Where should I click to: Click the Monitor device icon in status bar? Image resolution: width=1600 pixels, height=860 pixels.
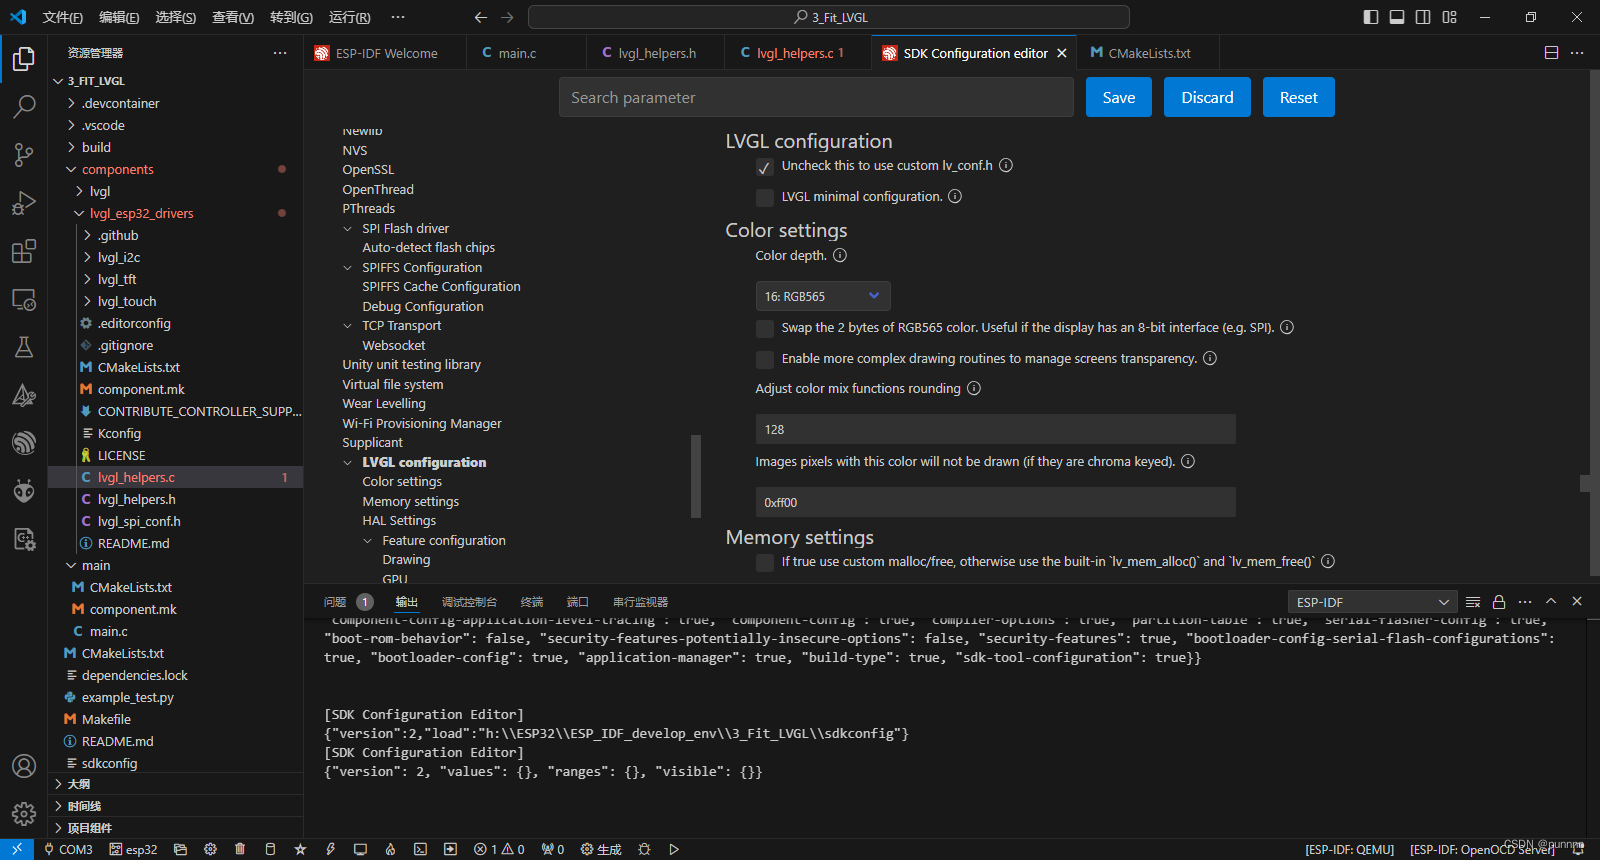pos(360,849)
